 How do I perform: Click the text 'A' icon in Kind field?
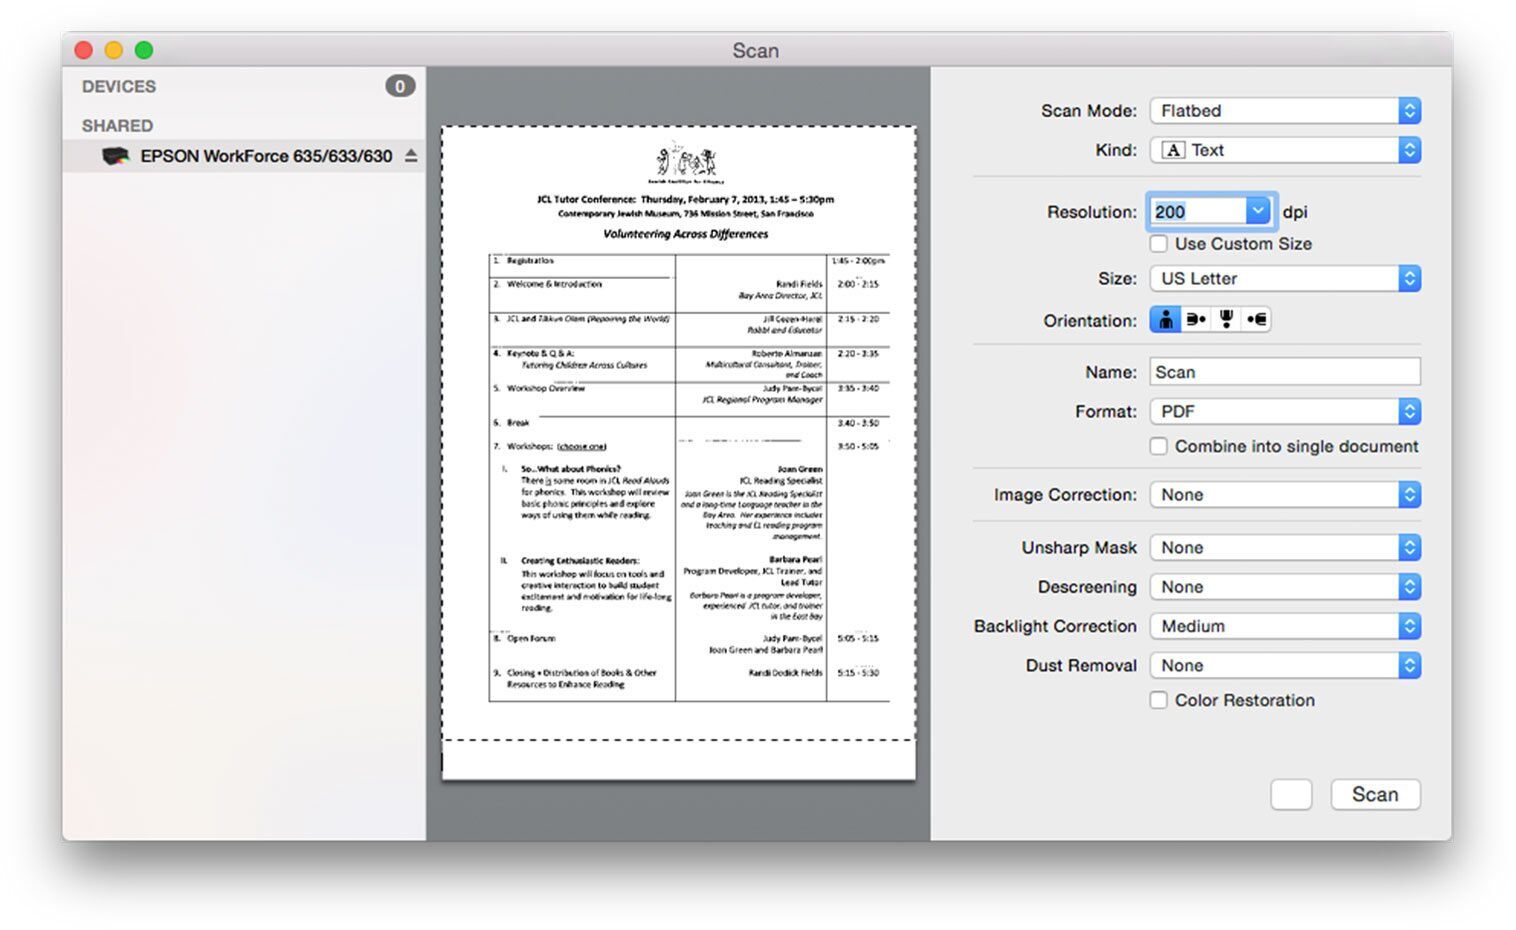1173,150
